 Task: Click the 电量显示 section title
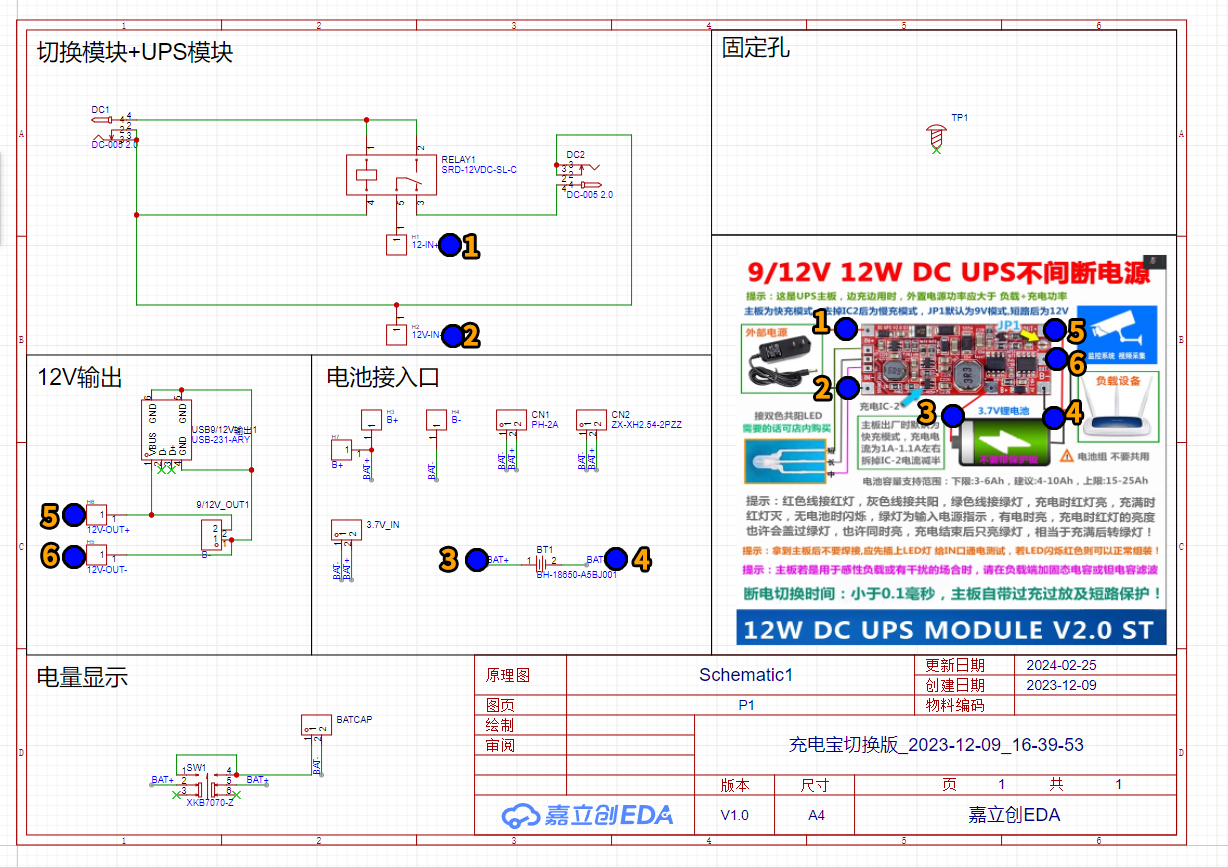(x=82, y=677)
